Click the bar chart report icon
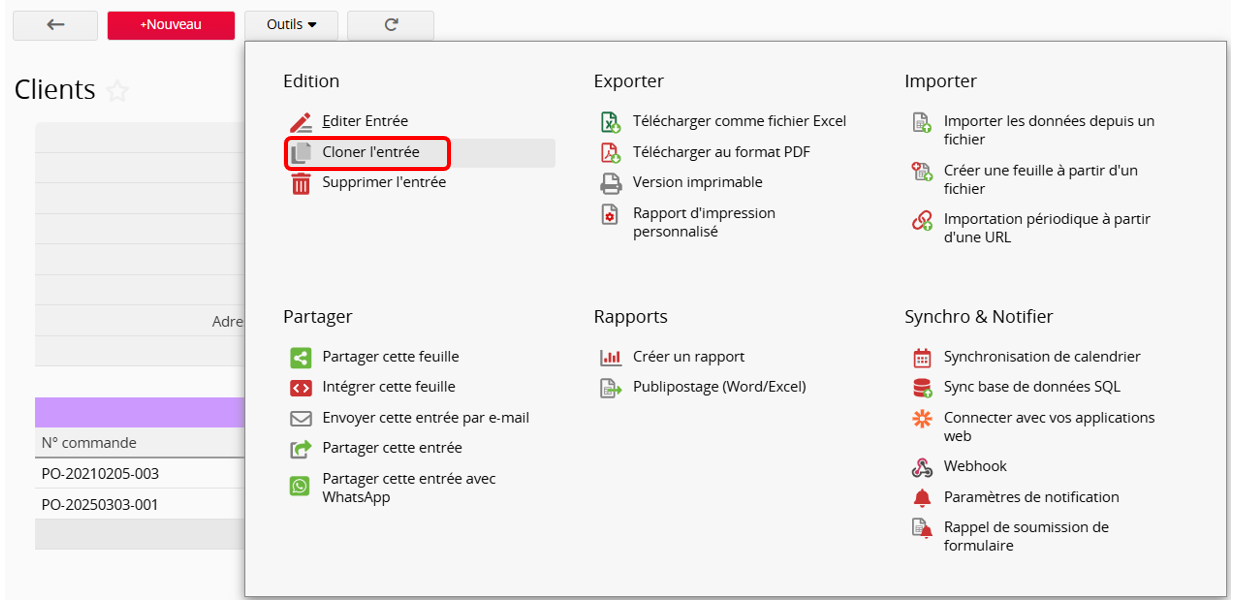This screenshot has height=604, width=1234. click(610, 357)
